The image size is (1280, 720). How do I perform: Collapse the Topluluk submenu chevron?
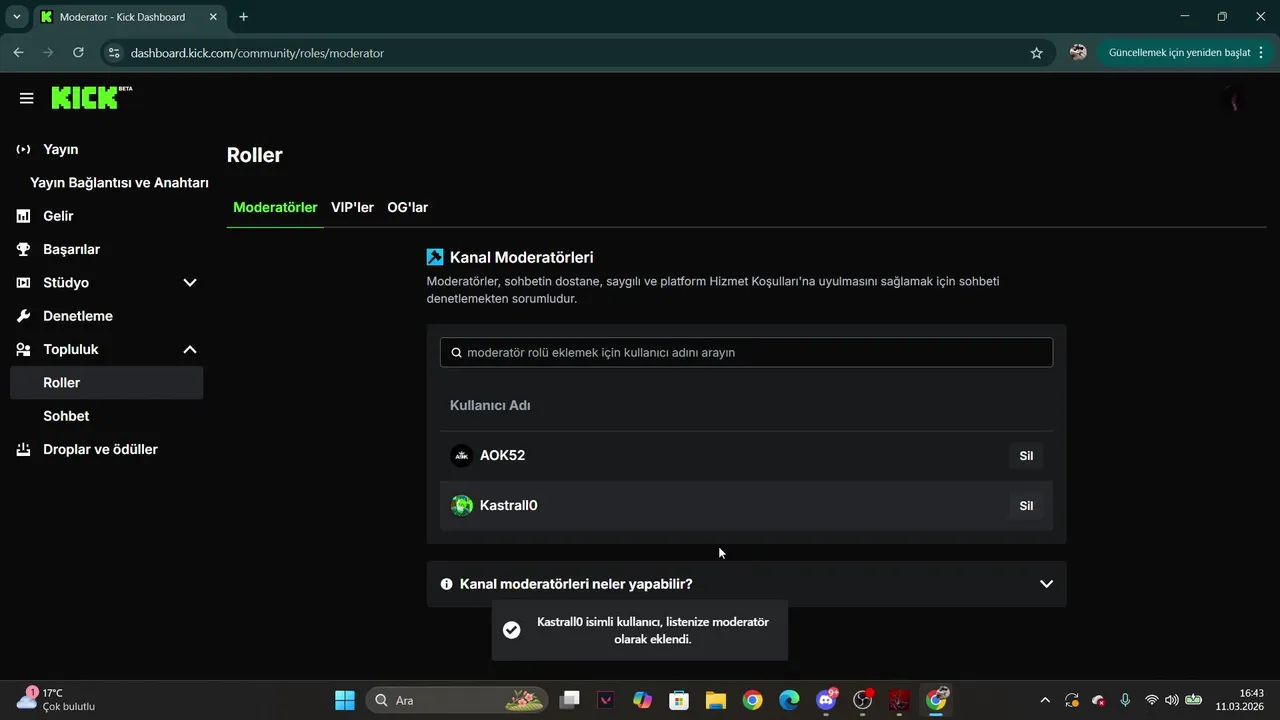coord(190,349)
